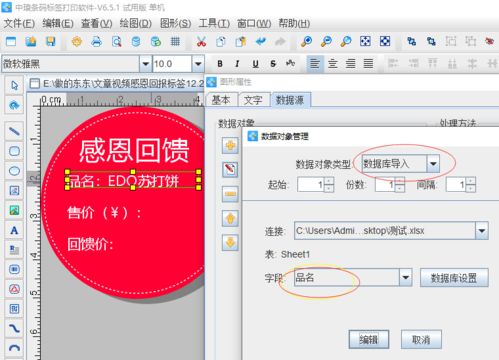The height and width of the screenshot is (360, 499).
Task: Click the Paste icon
Action: pos(241,42)
